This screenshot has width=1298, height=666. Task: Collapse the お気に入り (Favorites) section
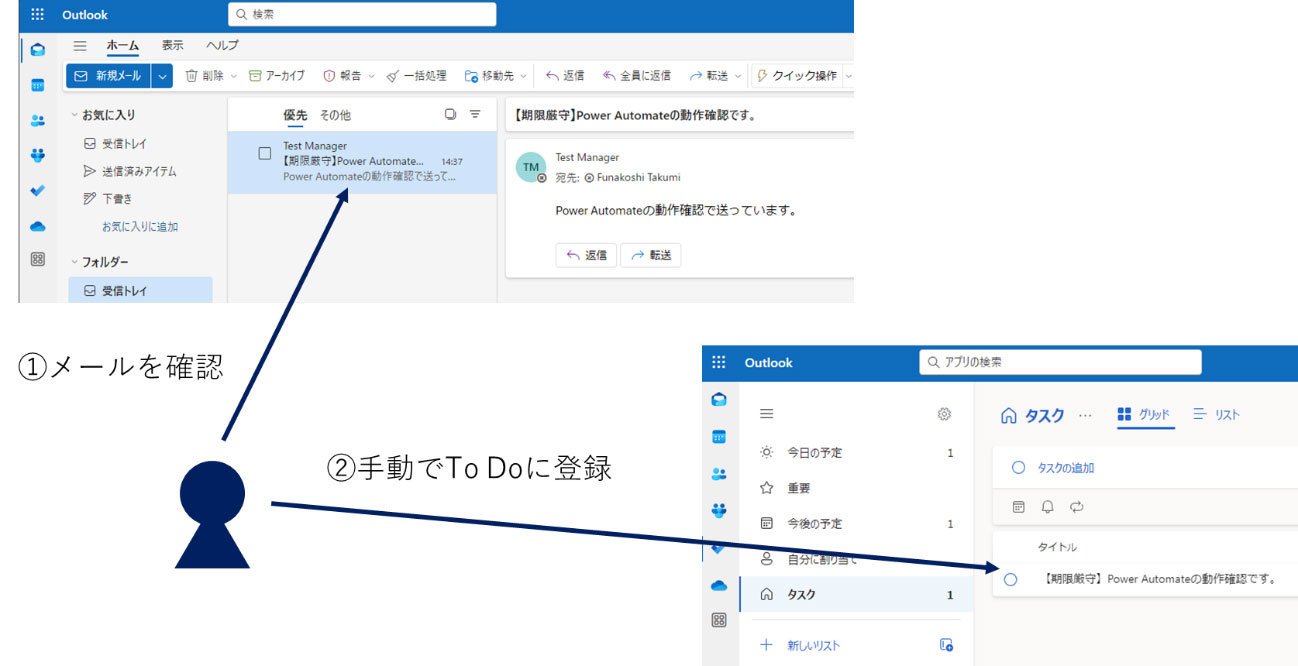click(x=74, y=115)
